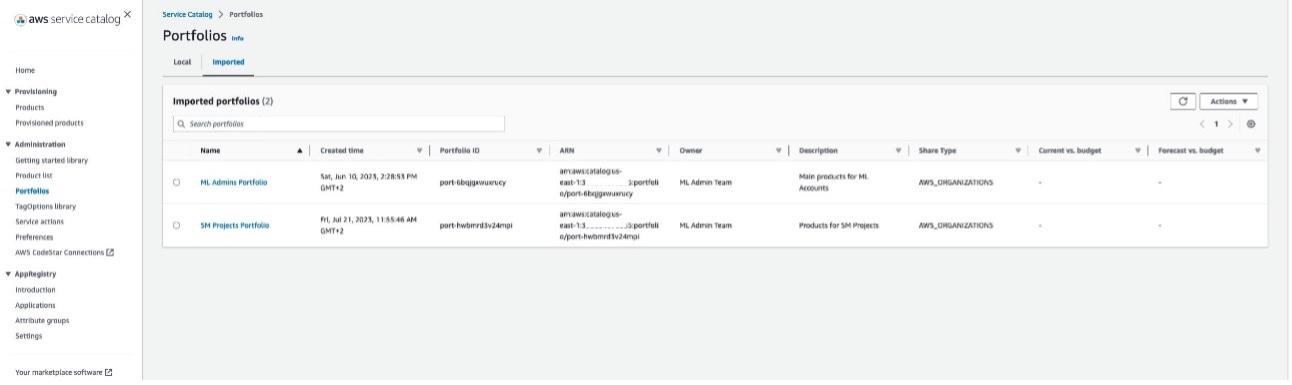Screen dimensions: 1292x385
Task: Open the Actions dropdown menu
Action: (x=1228, y=101)
